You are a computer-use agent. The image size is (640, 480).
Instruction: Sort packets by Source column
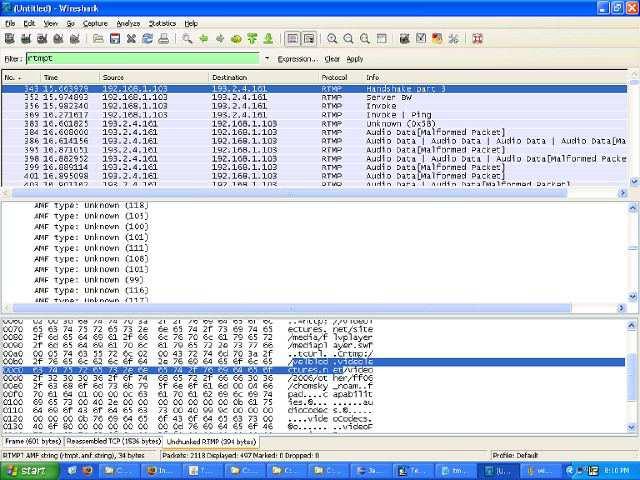(x=153, y=77)
